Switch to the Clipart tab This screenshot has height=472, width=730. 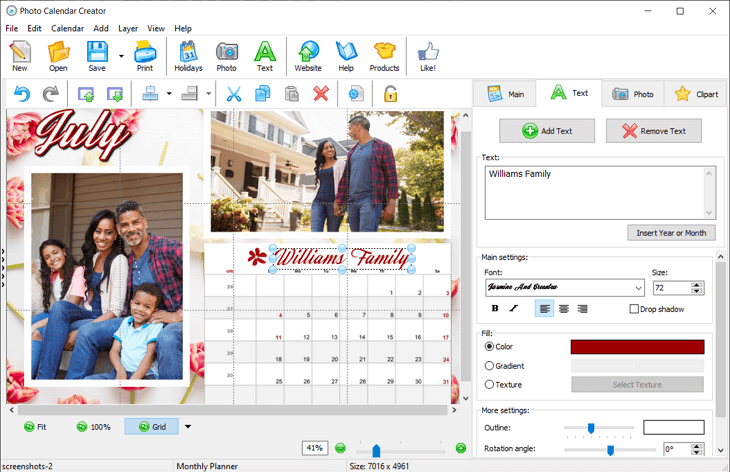[695, 94]
